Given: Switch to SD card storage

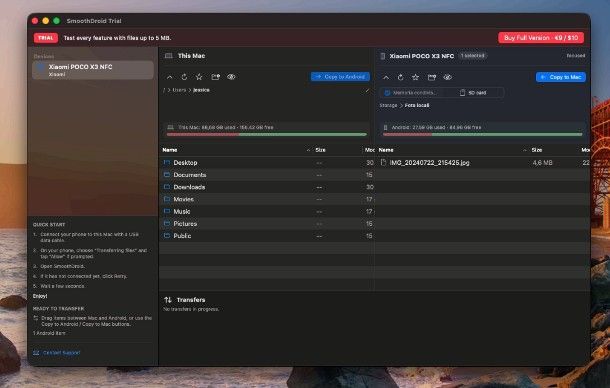Looking at the screenshot, I should (473, 93).
